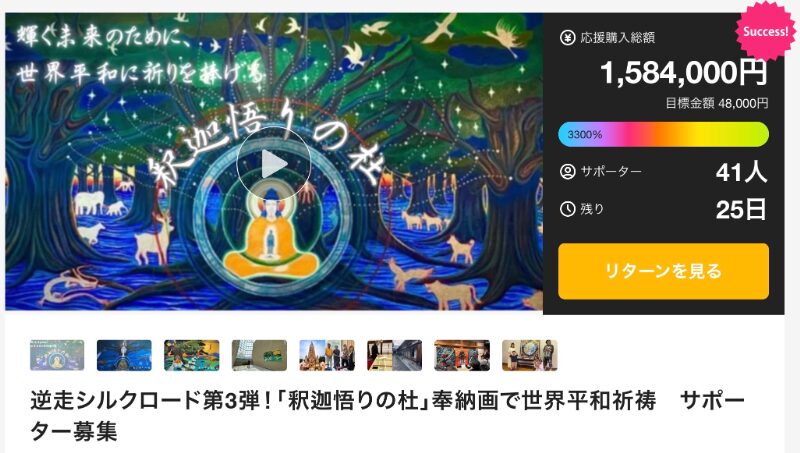Select the green and yellow painting thumbnail
This screenshot has height=453, width=800.
pyautogui.click(x=191, y=355)
